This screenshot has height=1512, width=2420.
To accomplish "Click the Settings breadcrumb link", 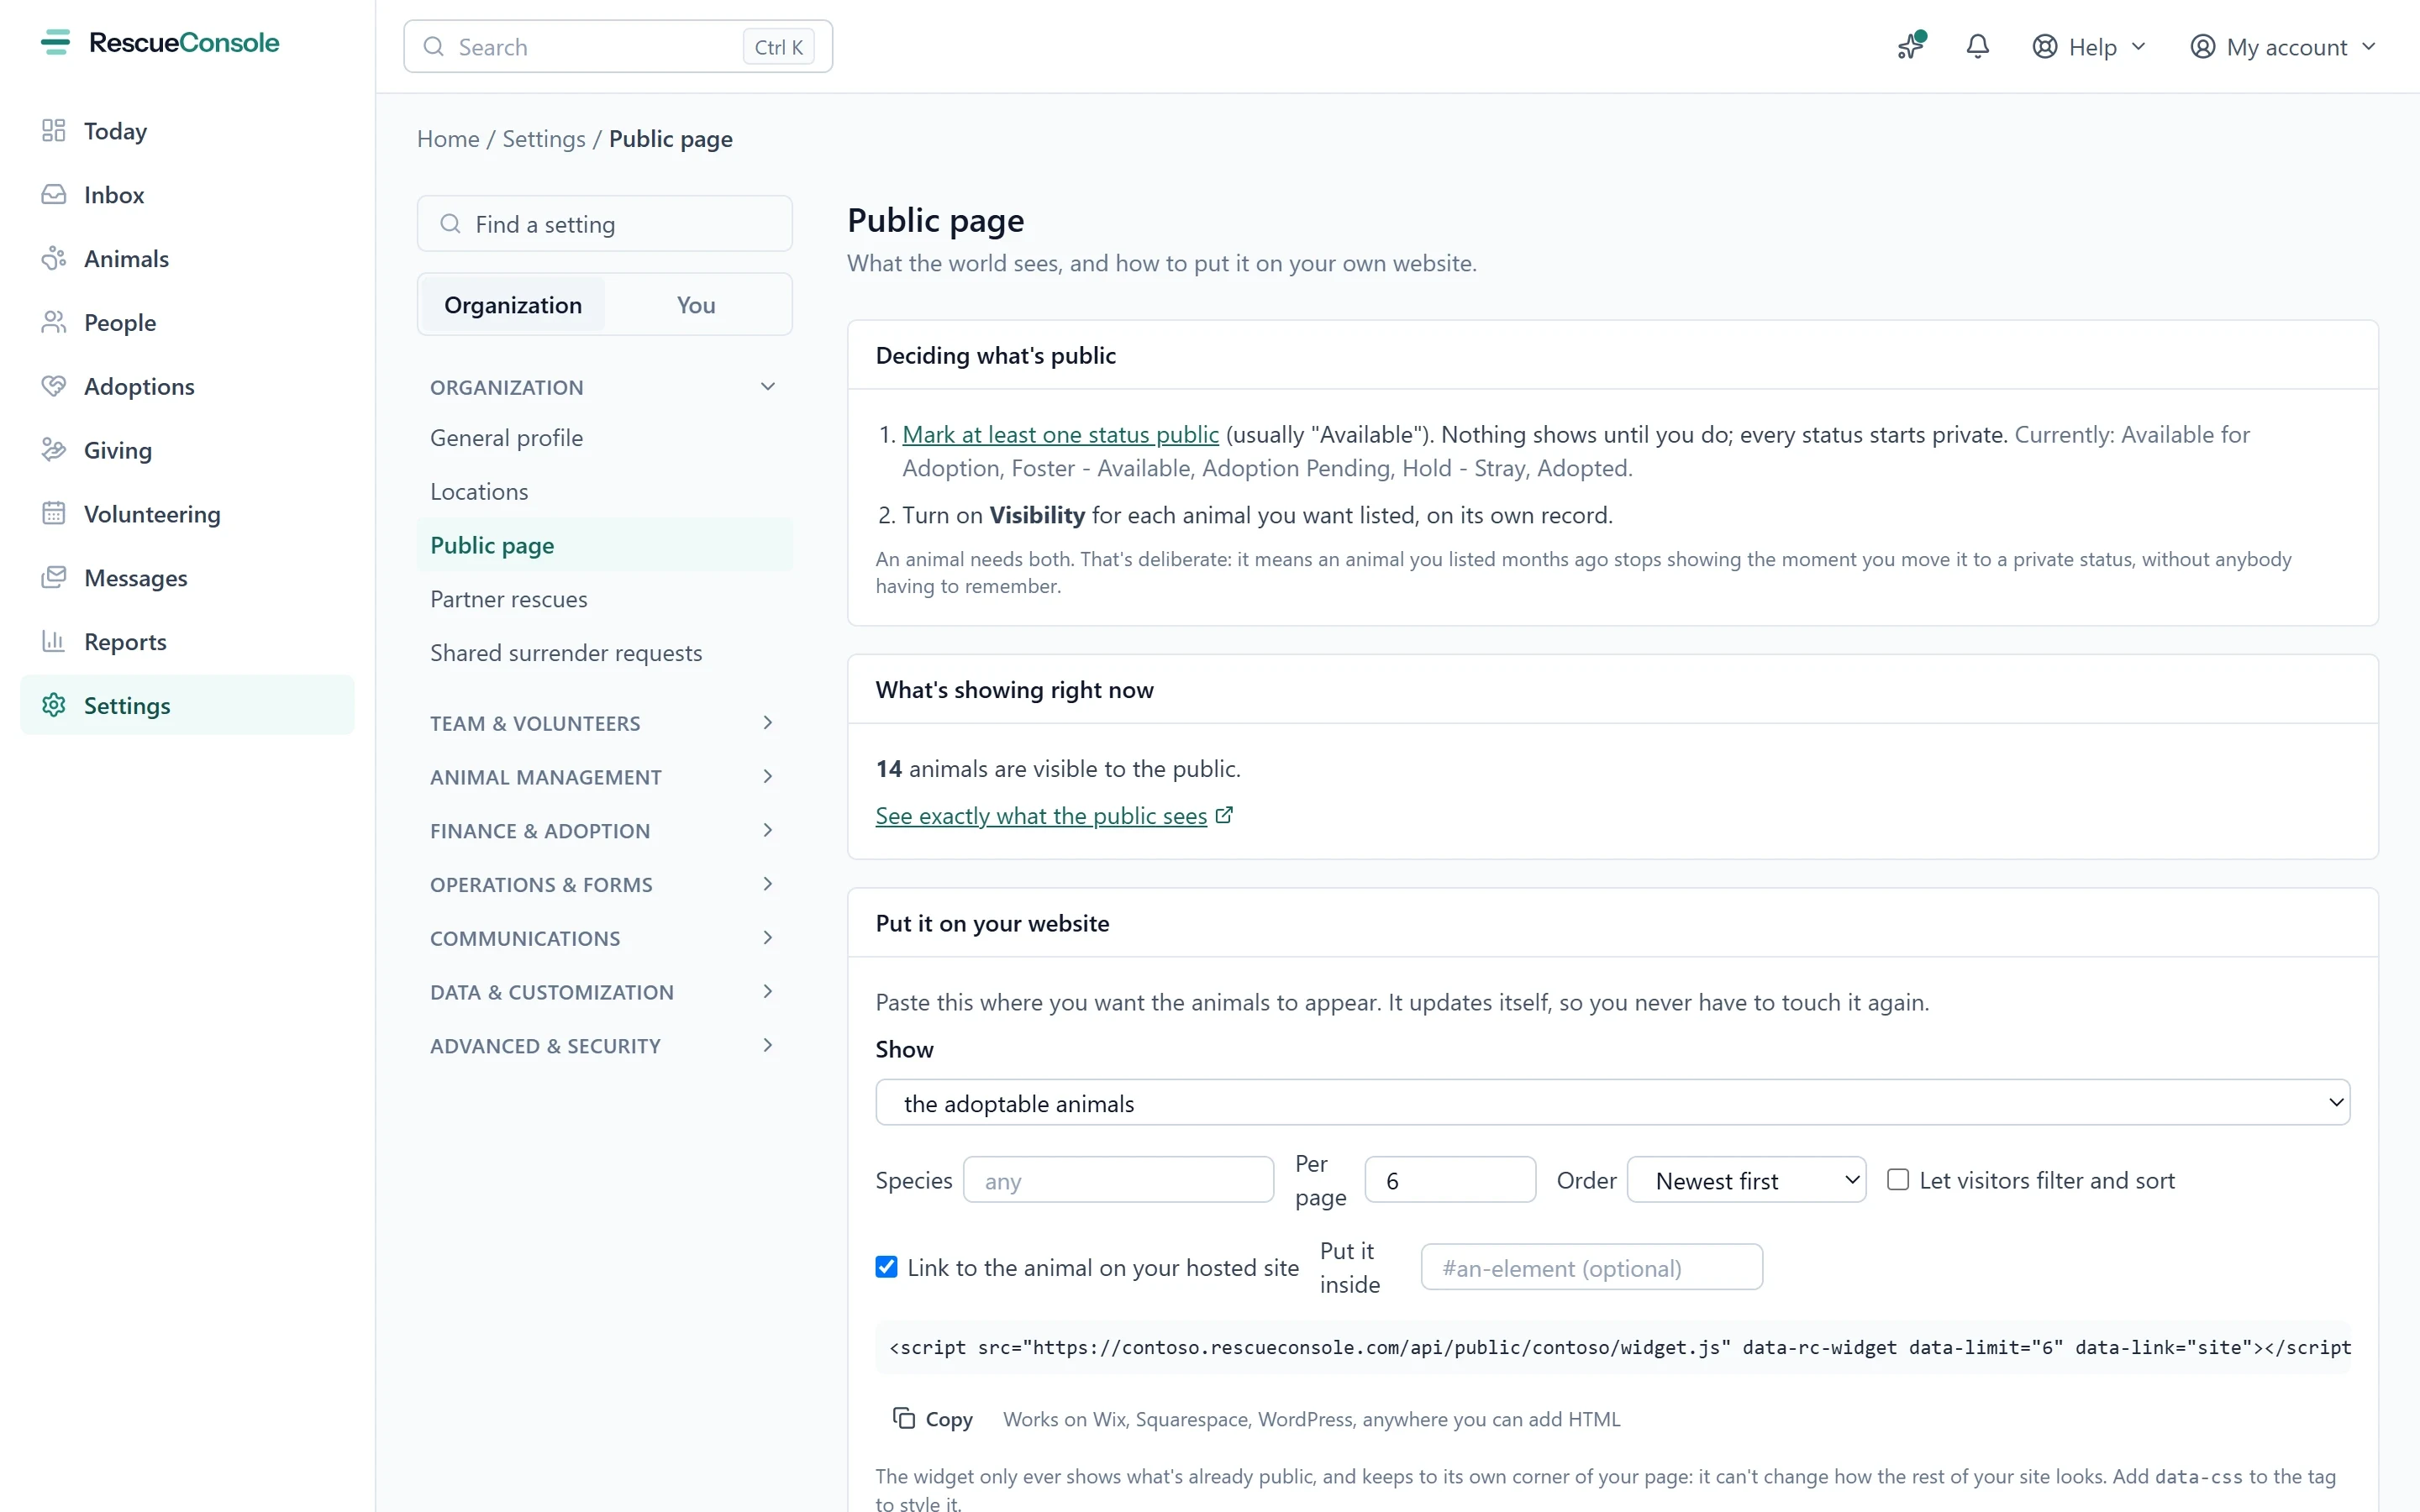I will click(544, 139).
